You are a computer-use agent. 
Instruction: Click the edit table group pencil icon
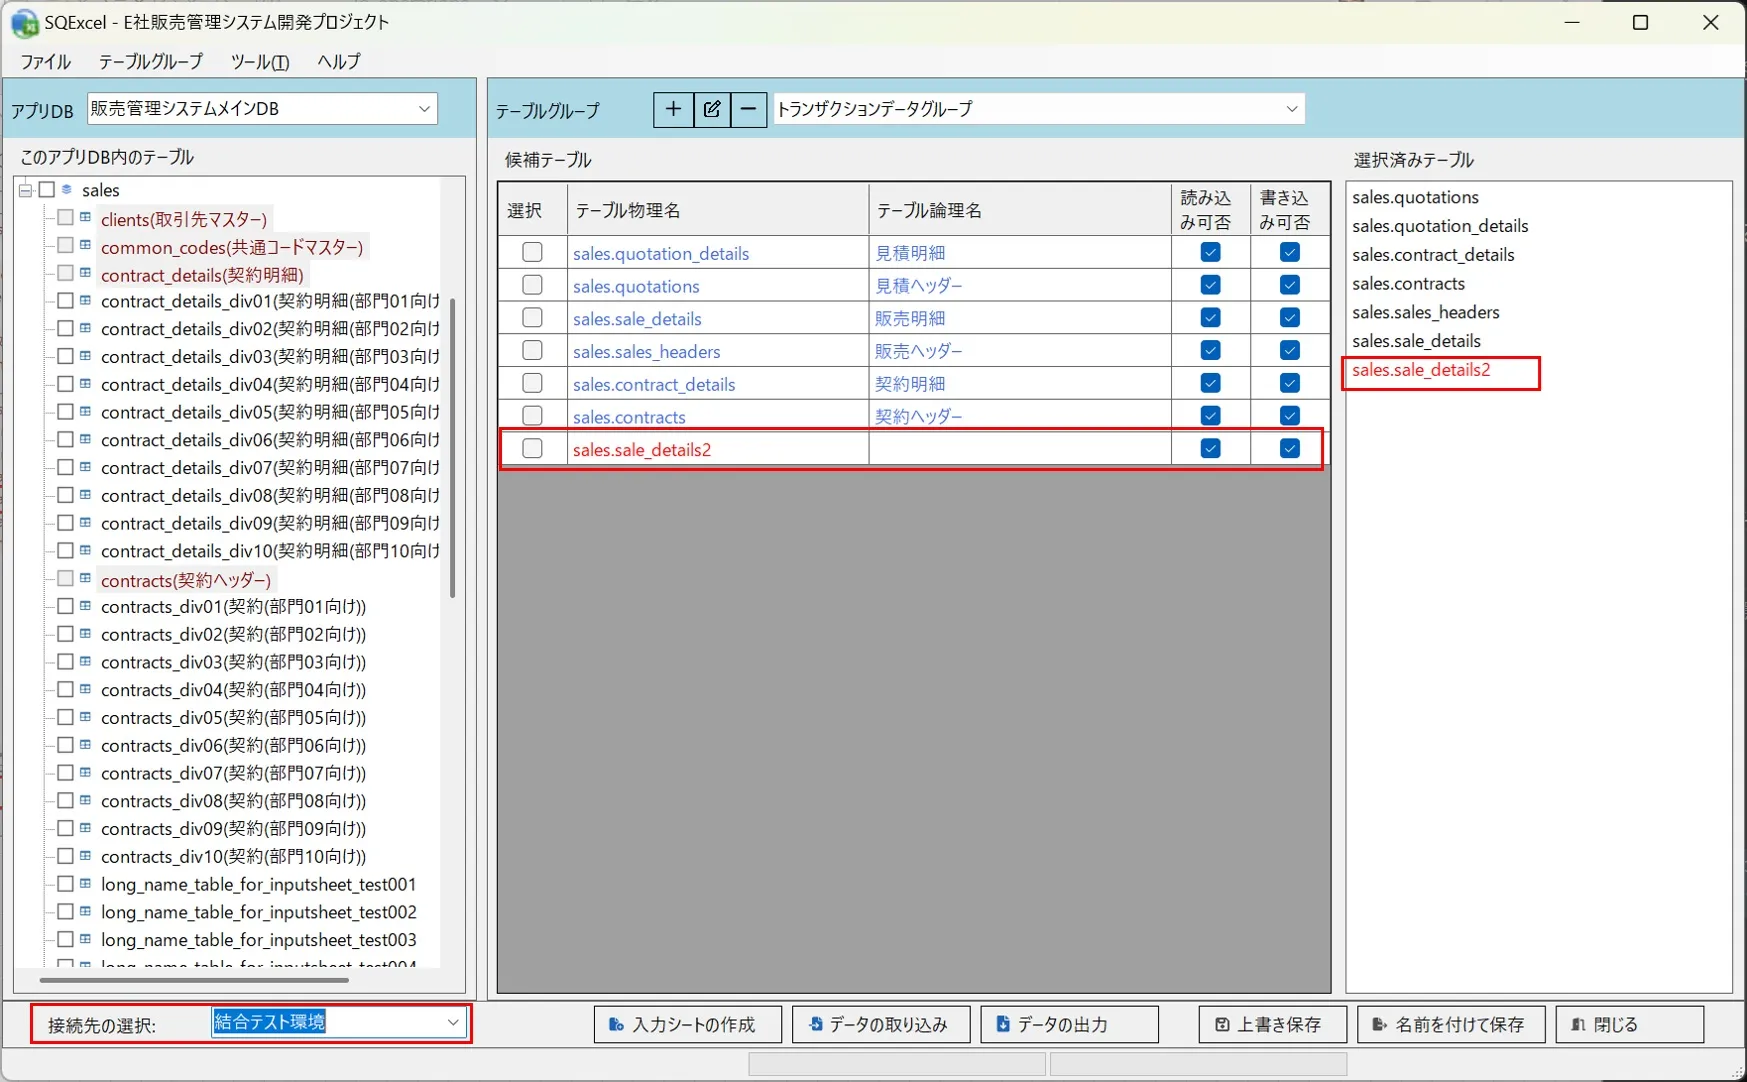[711, 109]
